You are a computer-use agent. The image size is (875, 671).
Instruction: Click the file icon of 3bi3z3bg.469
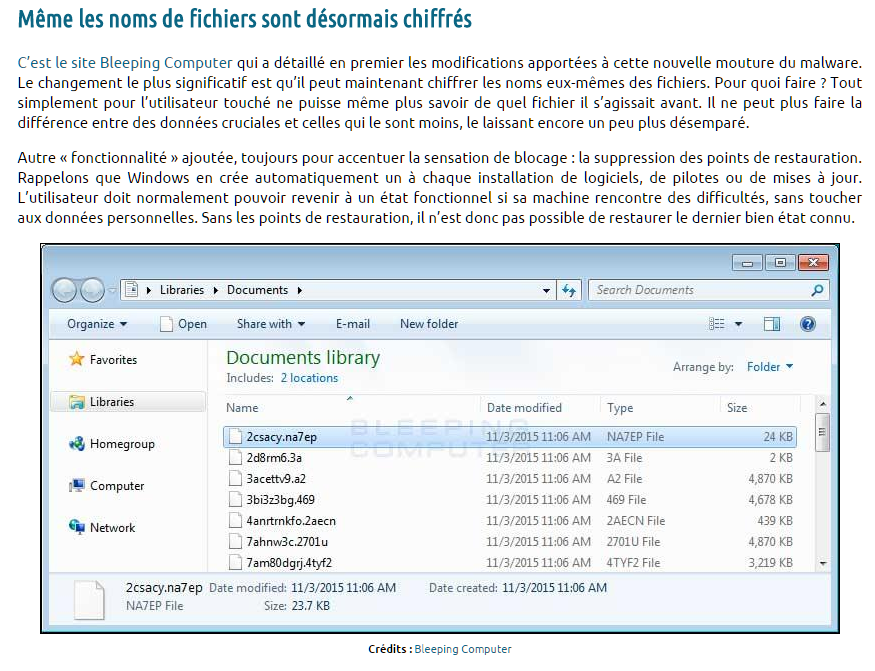[235, 500]
